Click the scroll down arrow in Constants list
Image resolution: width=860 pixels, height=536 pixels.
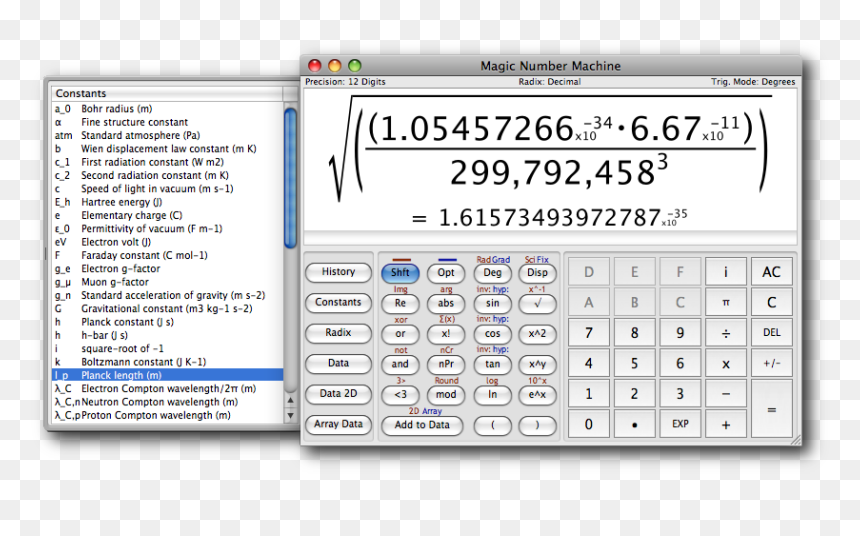click(290, 415)
